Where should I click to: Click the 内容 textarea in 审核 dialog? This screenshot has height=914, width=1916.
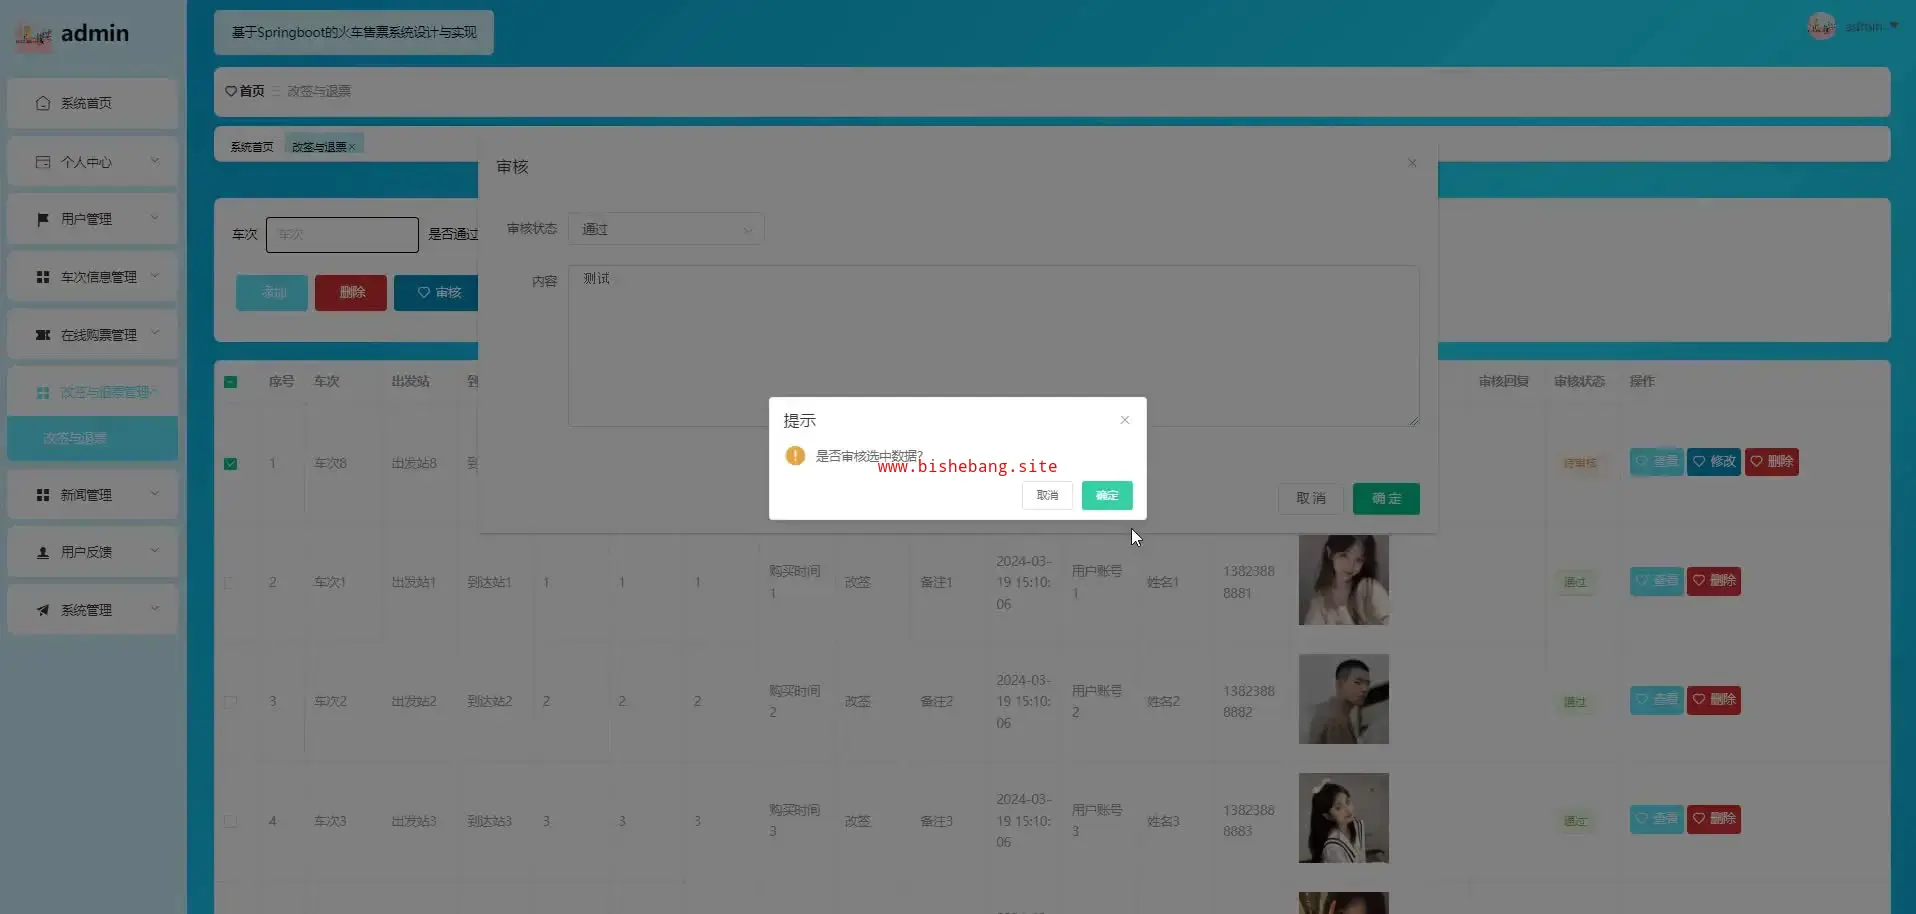coord(993,345)
